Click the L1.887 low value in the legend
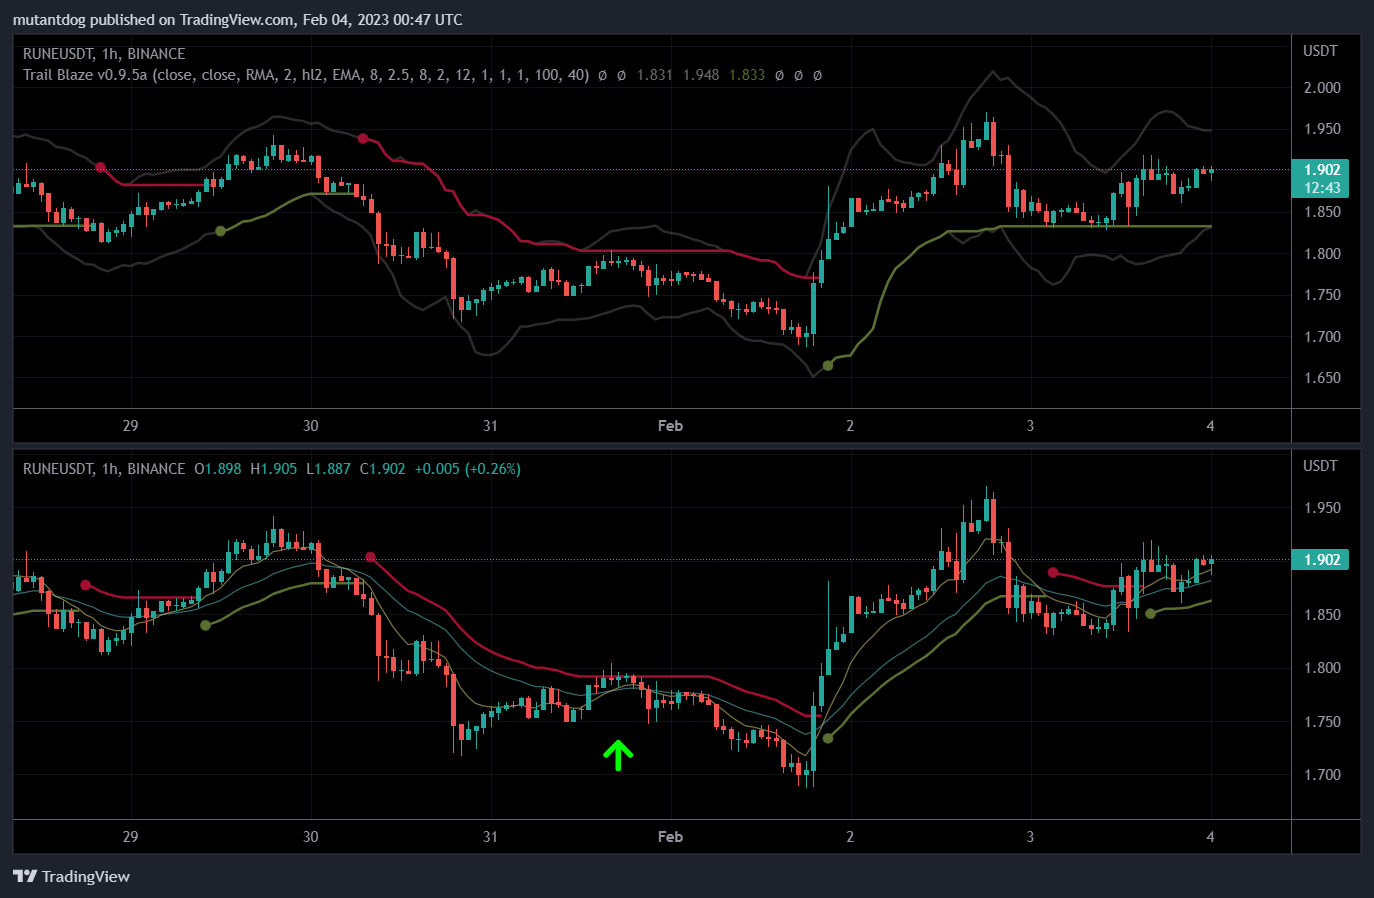This screenshot has width=1374, height=898. pyautogui.click(x=329, y=469)
